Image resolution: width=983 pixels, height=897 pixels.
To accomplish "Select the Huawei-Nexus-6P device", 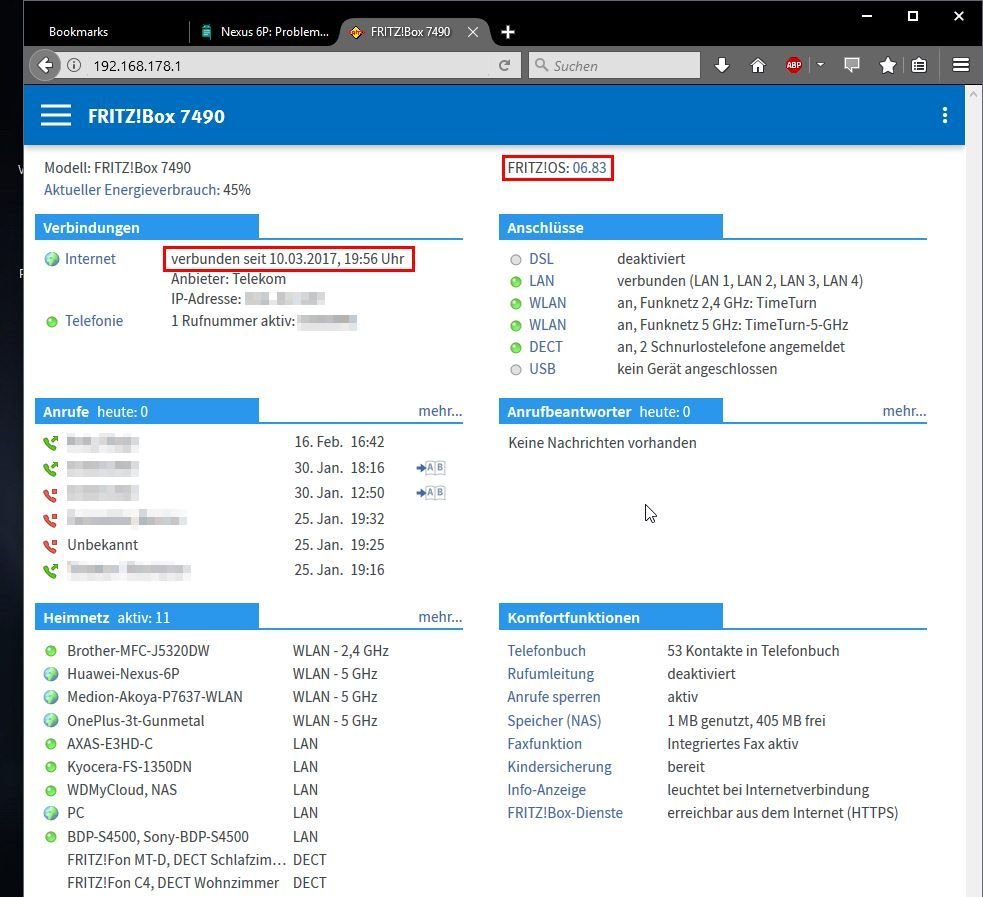I will 123,674.
